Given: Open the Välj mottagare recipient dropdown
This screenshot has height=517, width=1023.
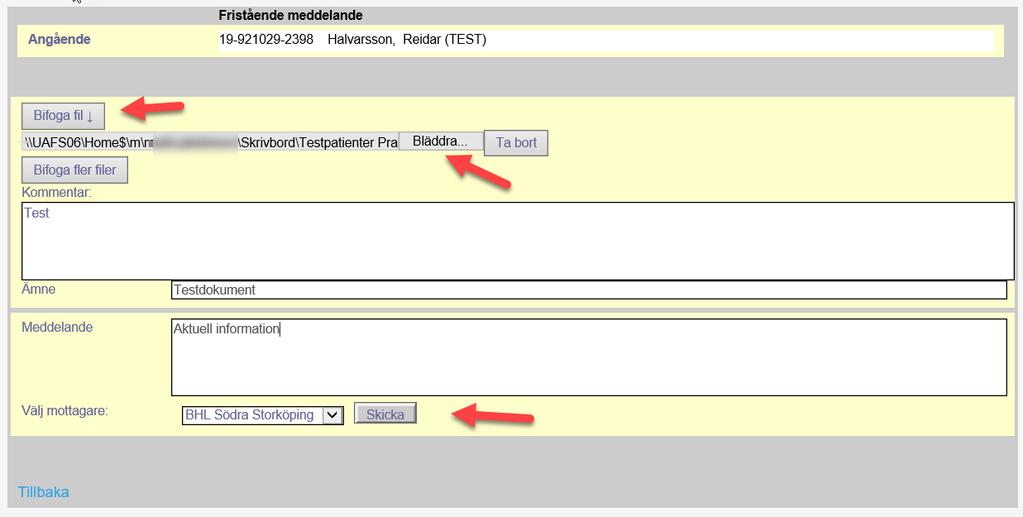Looking at the screenshot, I should point(262,415).
